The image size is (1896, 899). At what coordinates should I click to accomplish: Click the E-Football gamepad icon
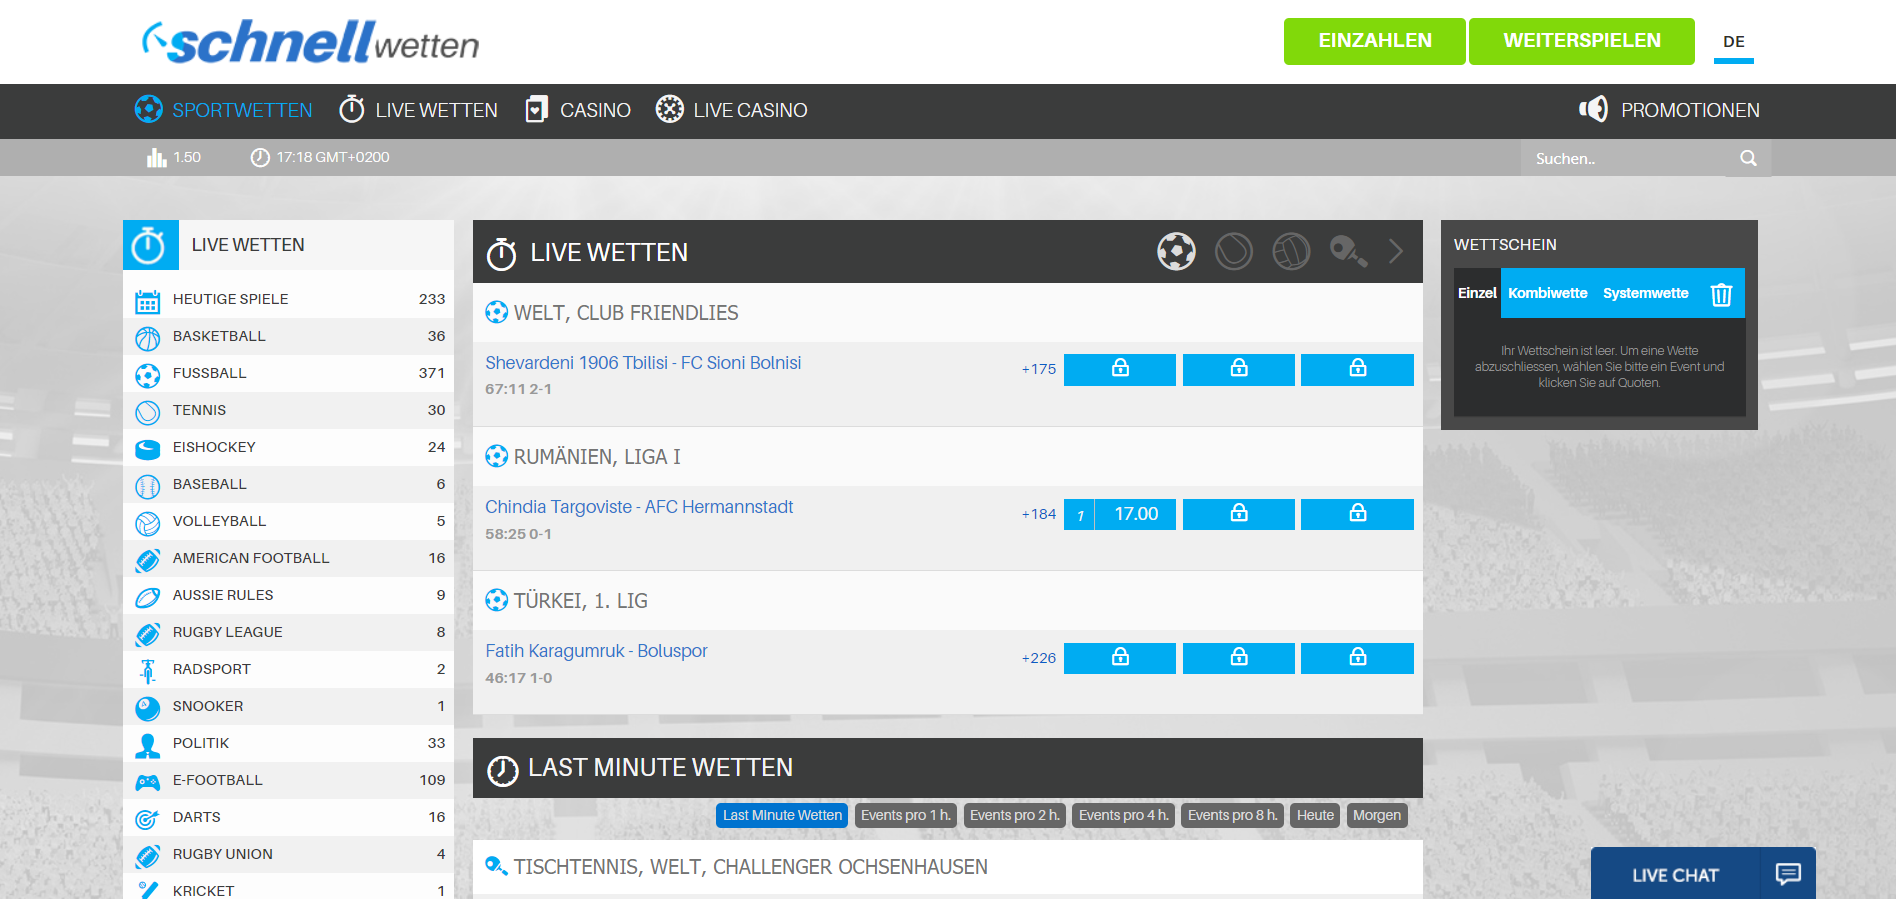[x=147, y=782]
